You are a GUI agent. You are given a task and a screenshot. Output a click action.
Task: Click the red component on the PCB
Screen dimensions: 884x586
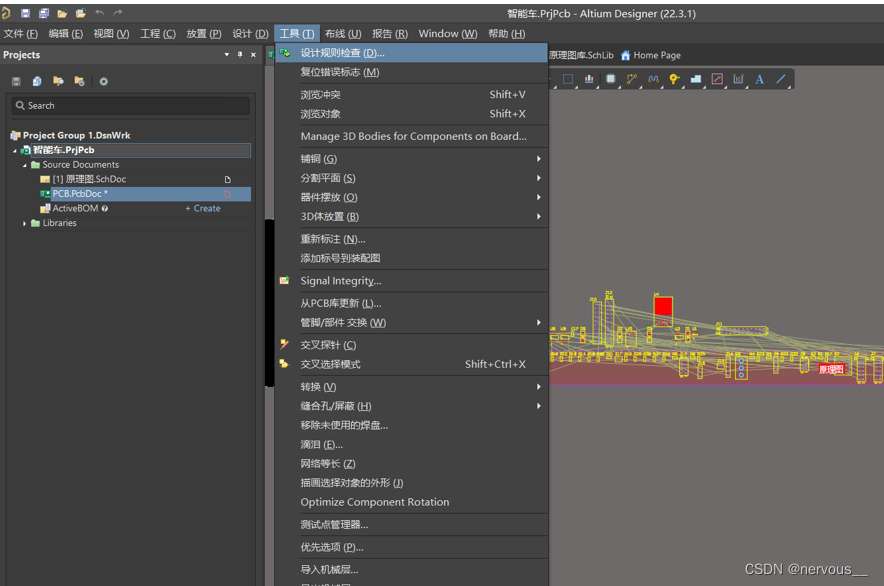(x=663, y=306)
